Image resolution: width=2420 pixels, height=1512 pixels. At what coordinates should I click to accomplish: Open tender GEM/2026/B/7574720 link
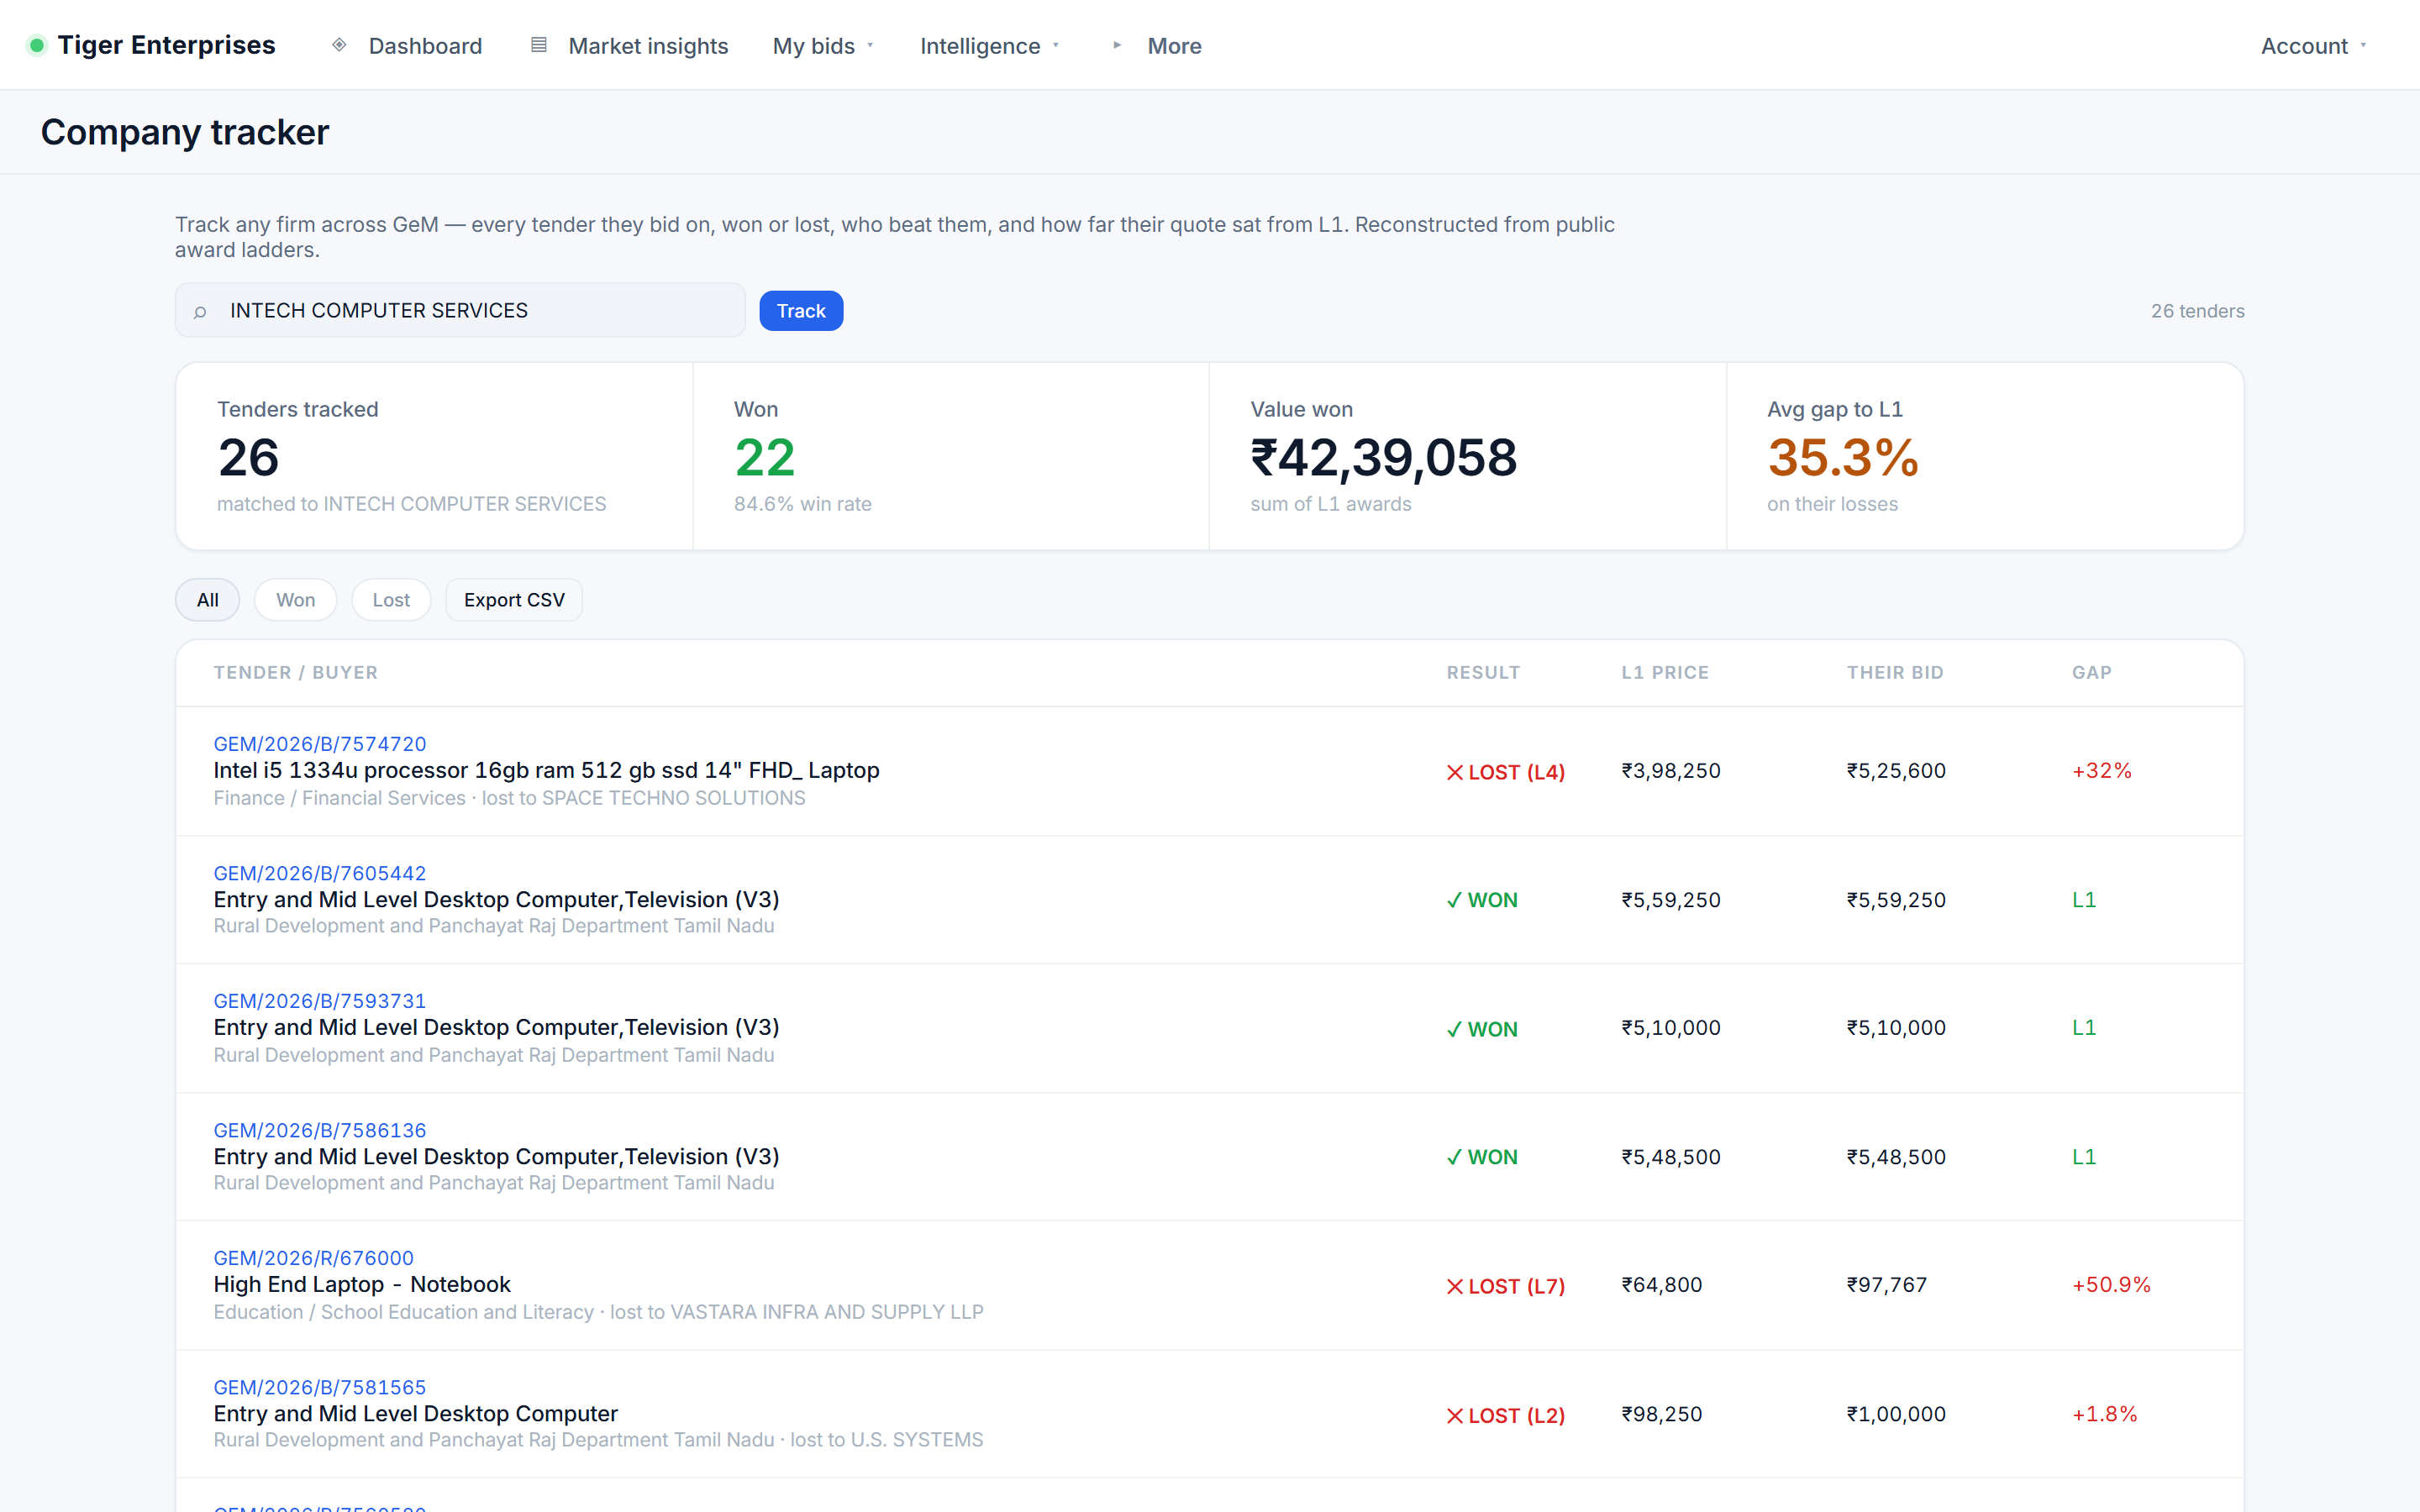pos(320,744)
